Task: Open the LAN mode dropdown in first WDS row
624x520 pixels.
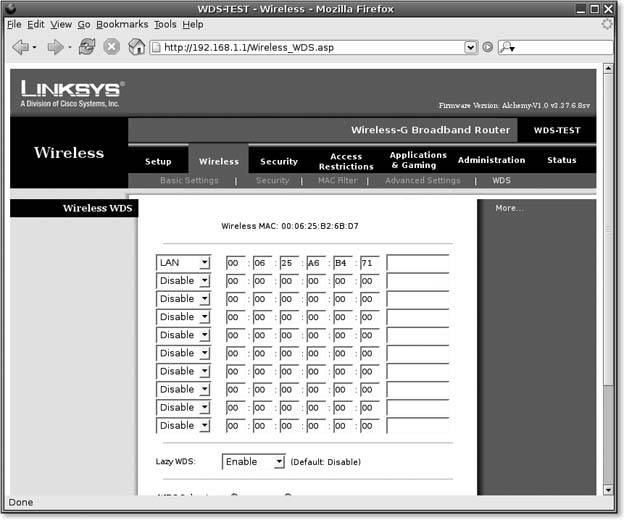Action: coord(183,262)
